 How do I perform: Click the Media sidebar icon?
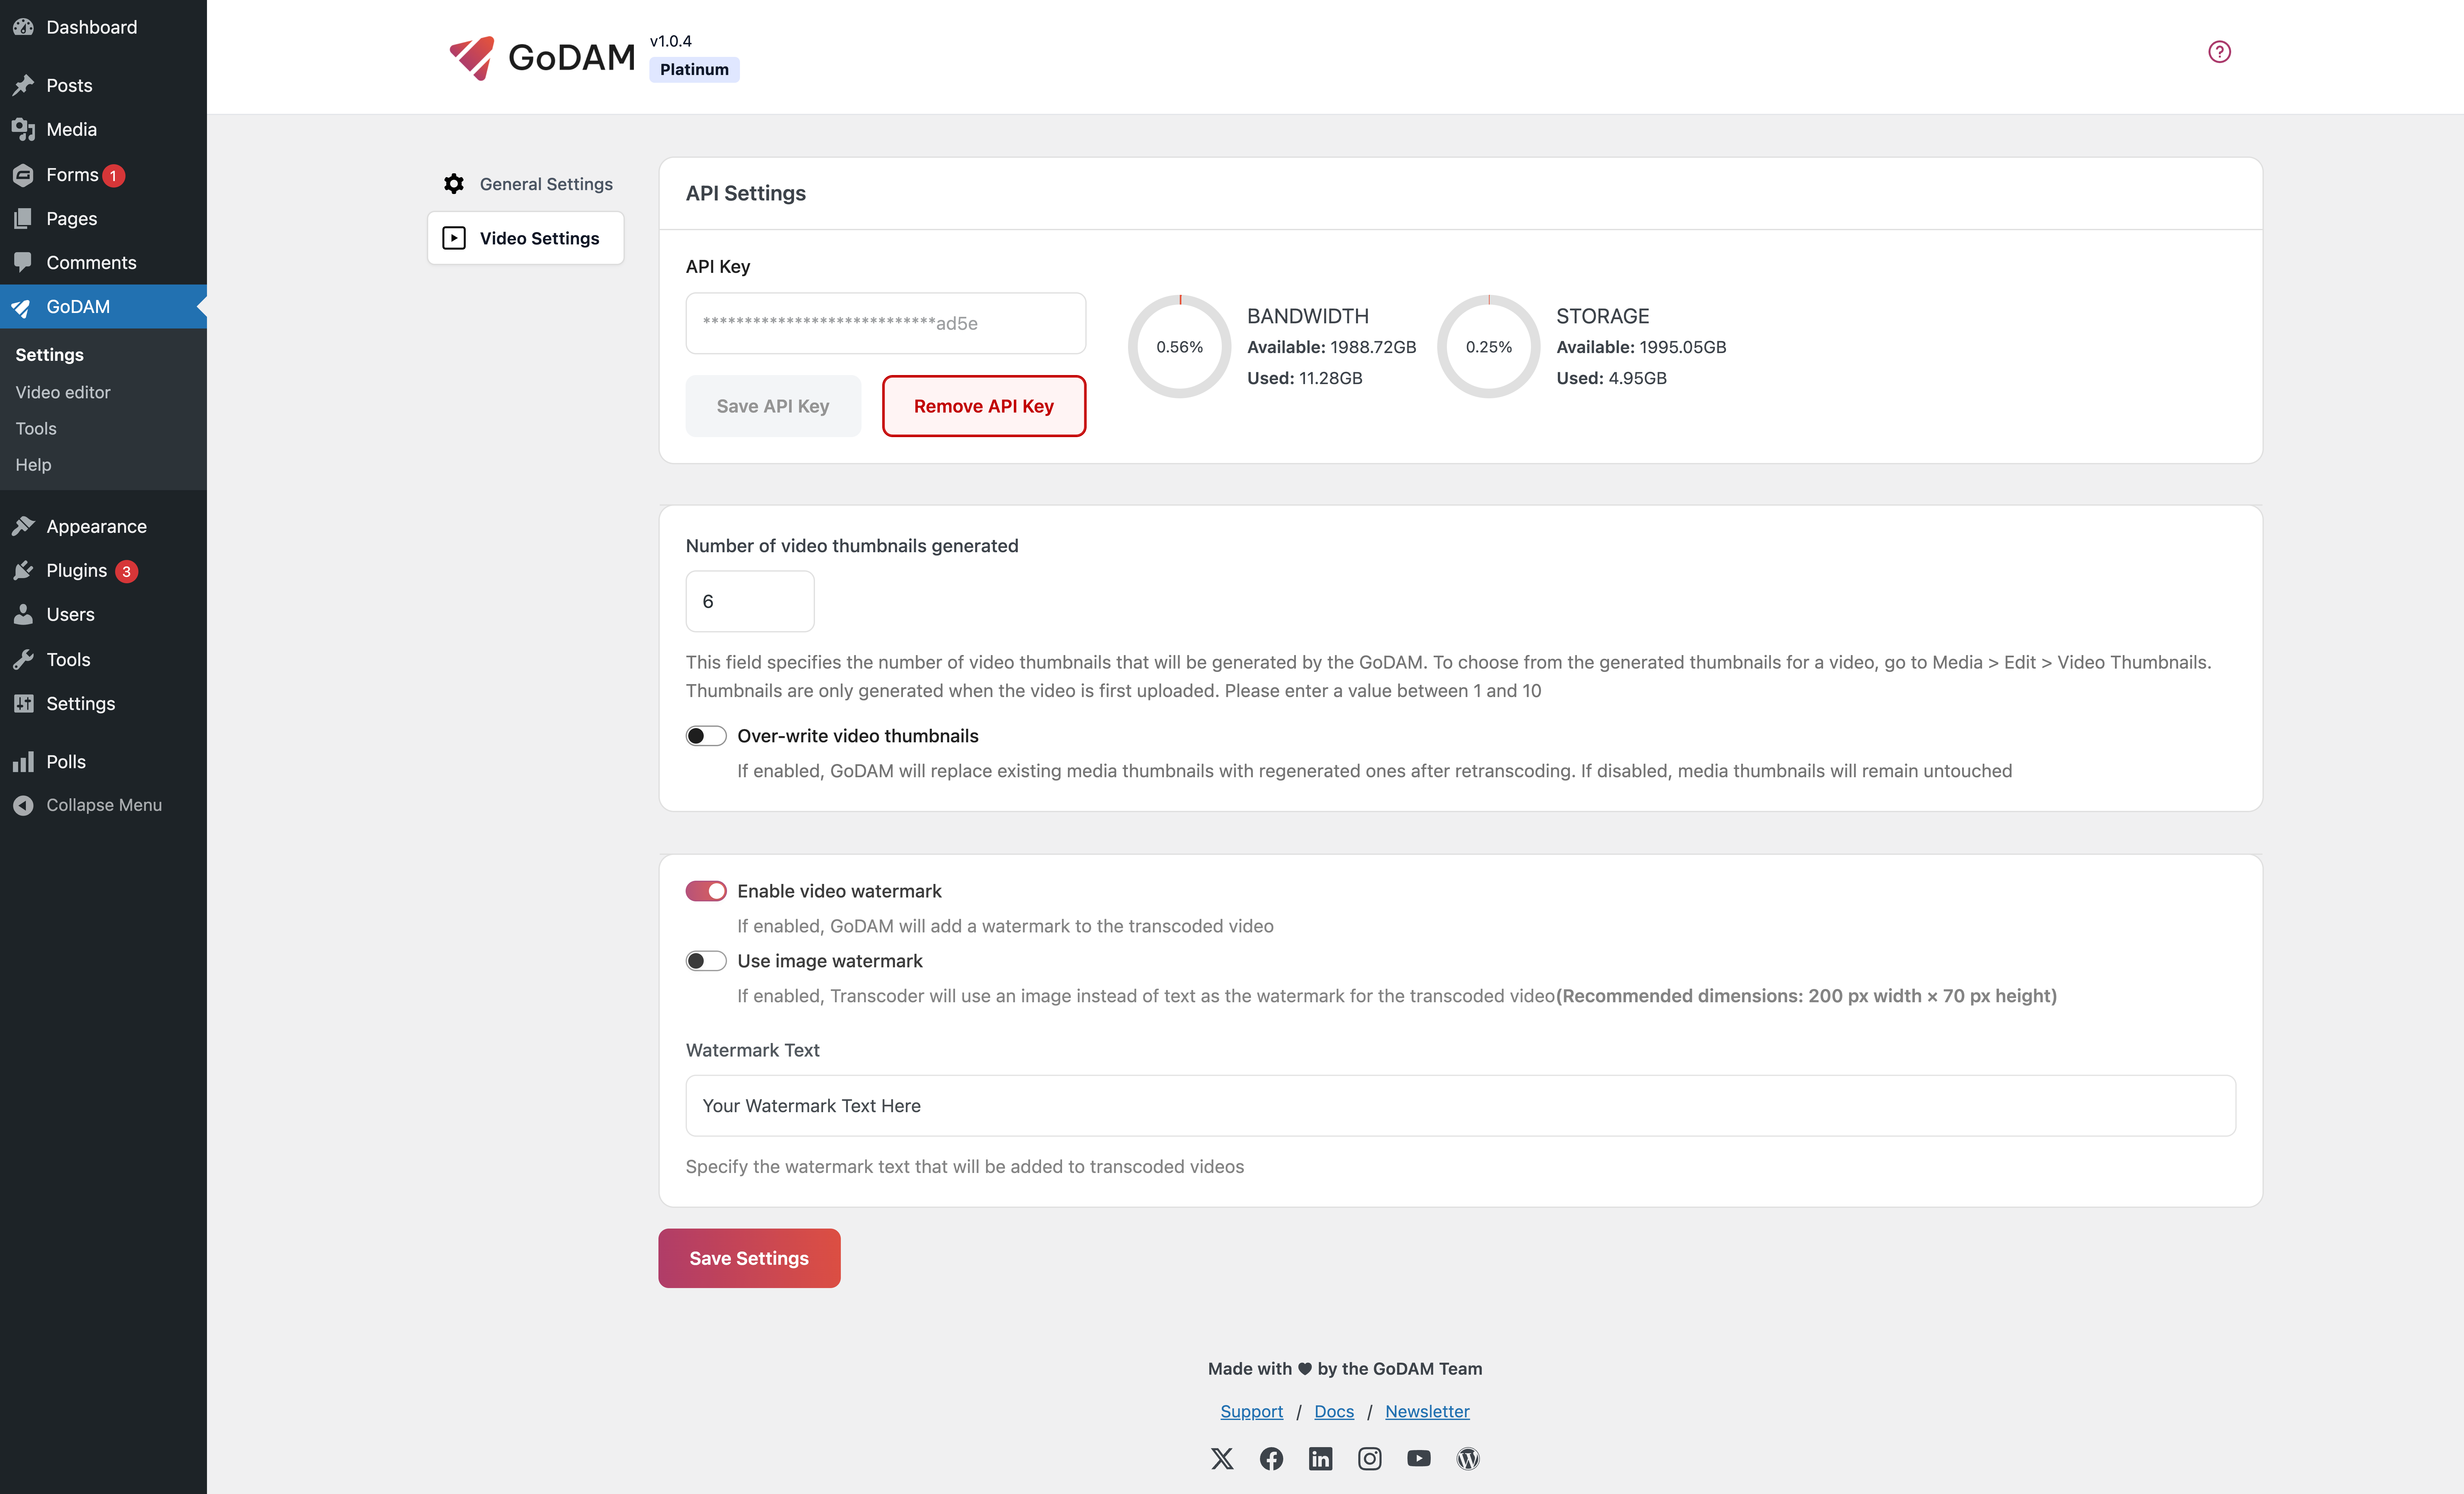[x=23, y=129]
